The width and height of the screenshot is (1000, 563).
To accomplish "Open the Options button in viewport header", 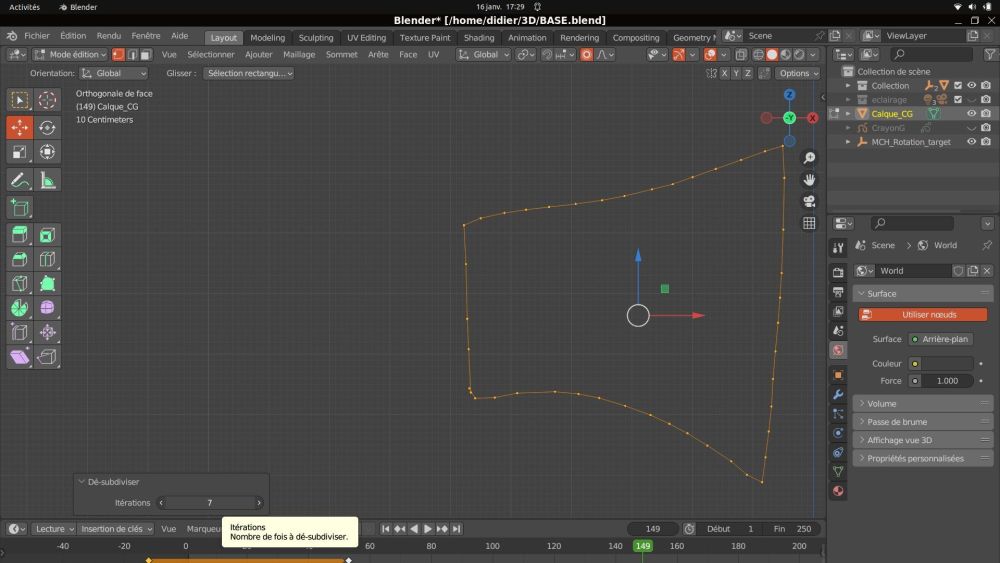I will [797, 73].
